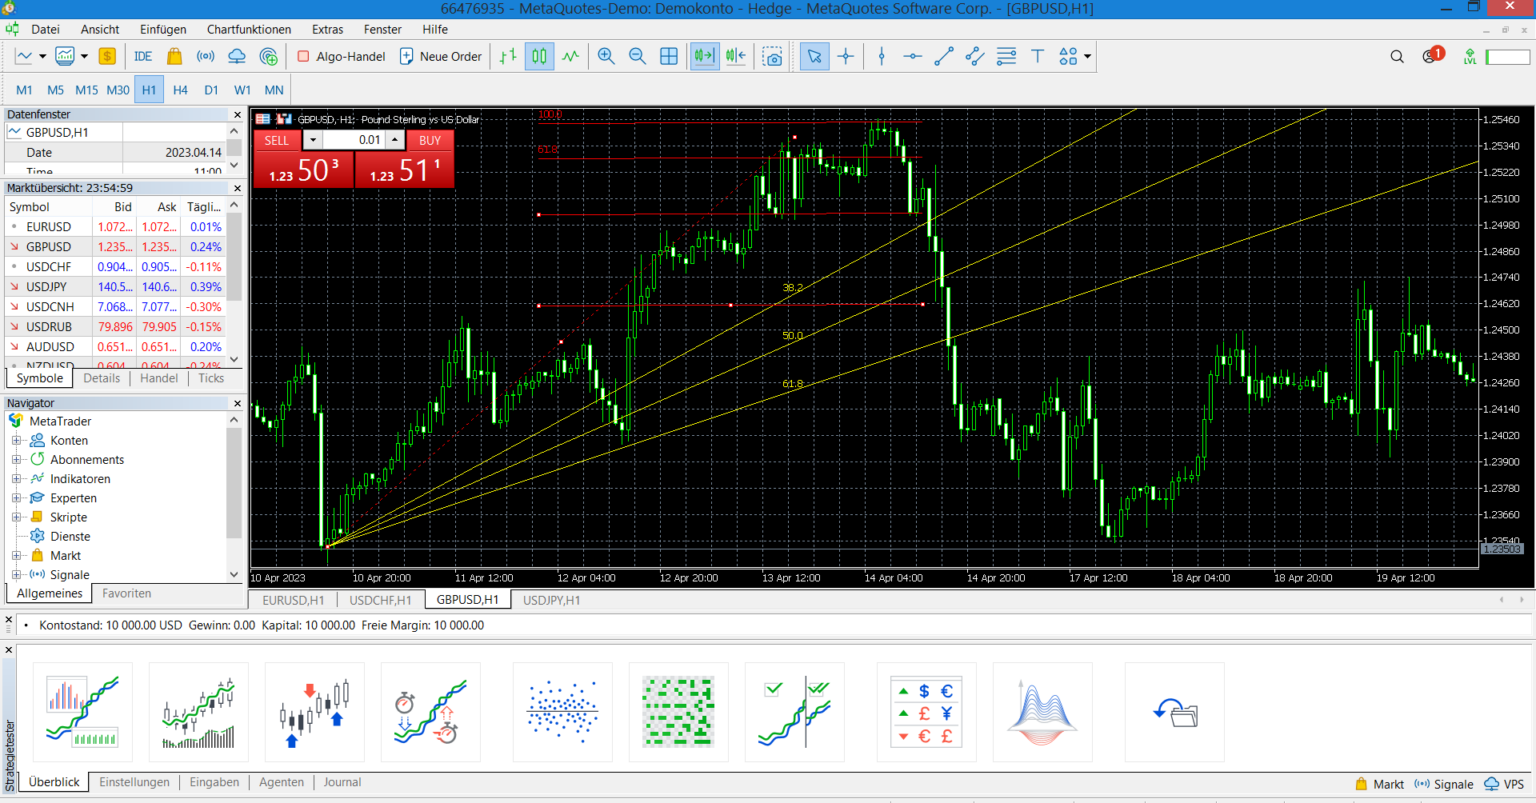Zoom out on the chart

(637, 56)
